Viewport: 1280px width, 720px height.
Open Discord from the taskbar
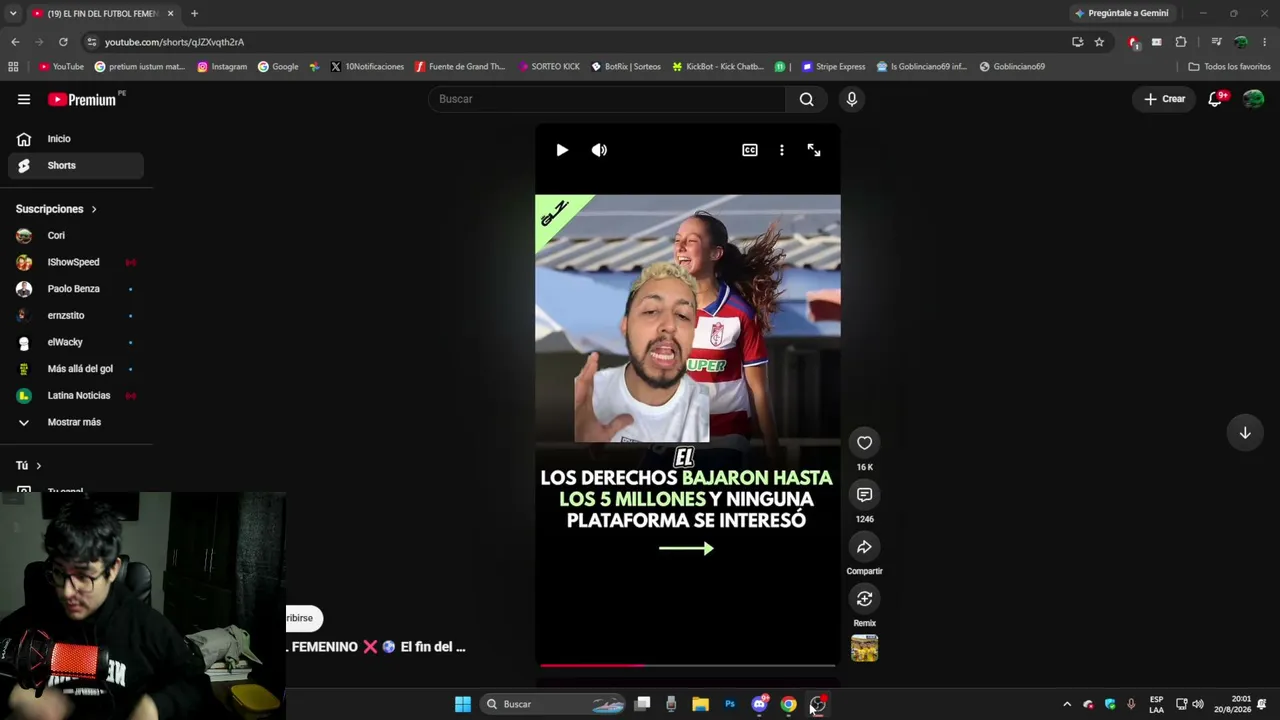point(759,704)
